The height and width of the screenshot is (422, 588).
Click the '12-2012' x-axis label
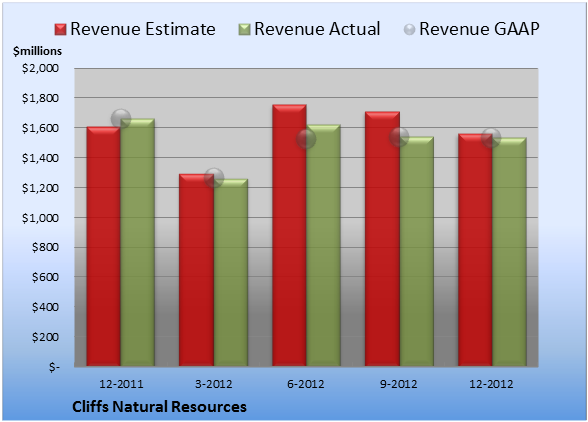491,384
